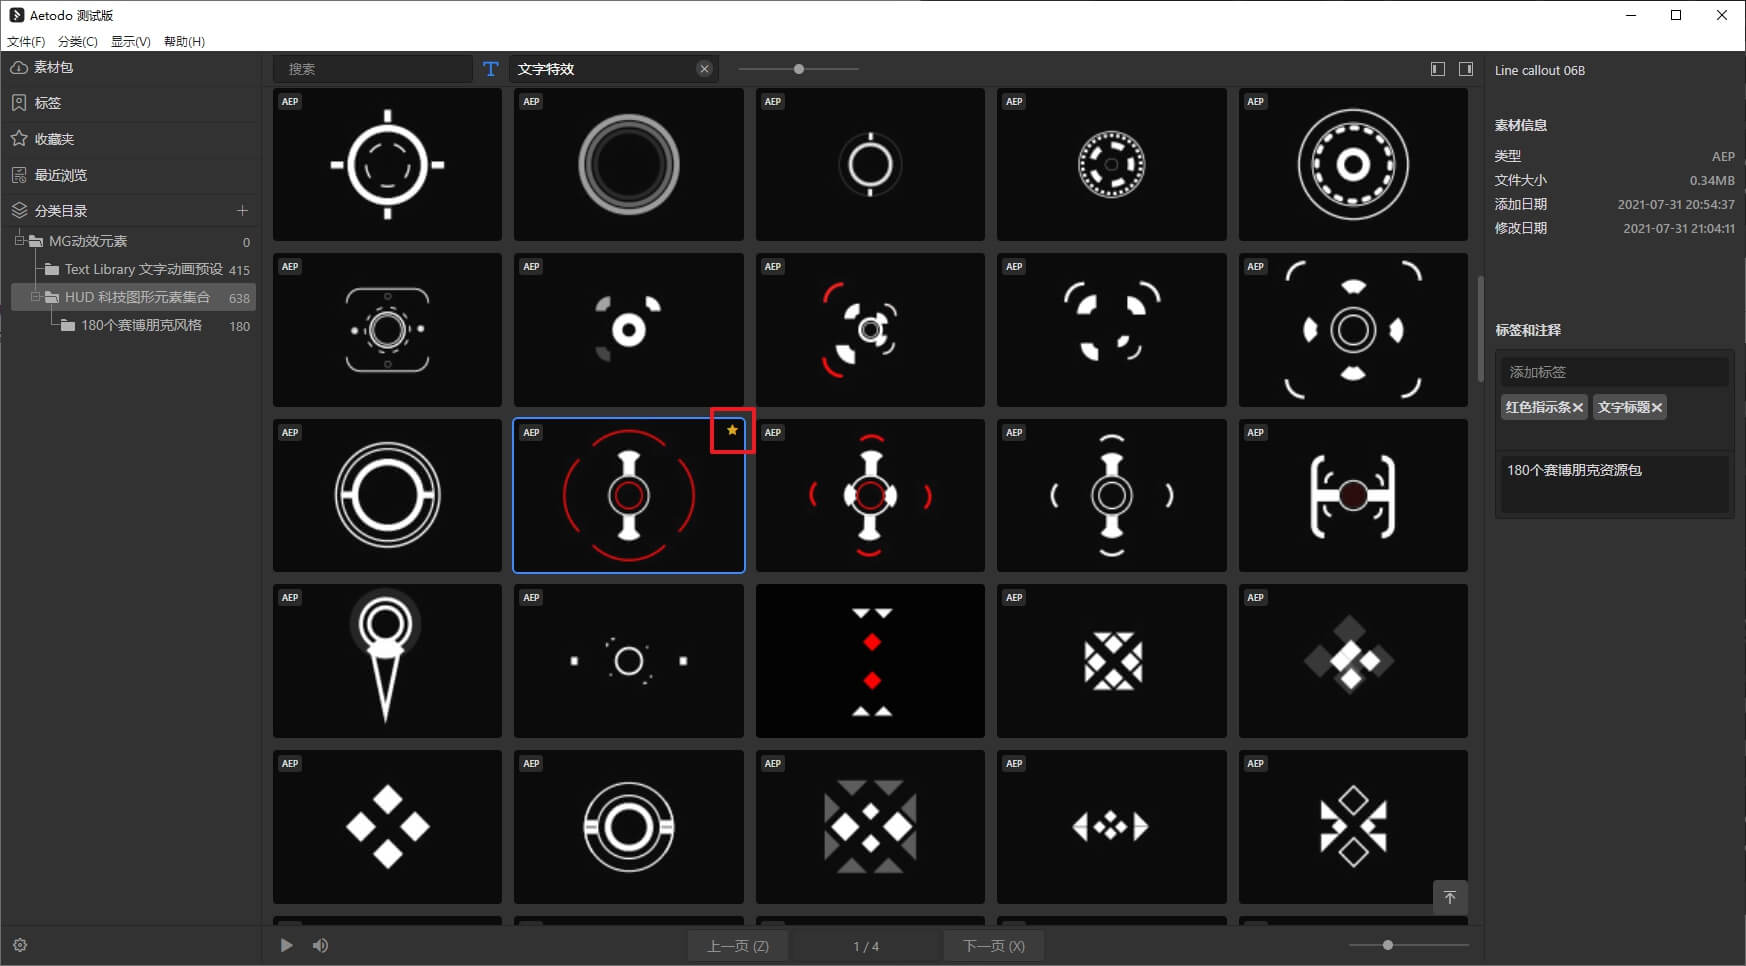This screenshot has width=1746, height=966.
Task: Click the back-to-top arrow button
Action: click(x=1450, y=897)
